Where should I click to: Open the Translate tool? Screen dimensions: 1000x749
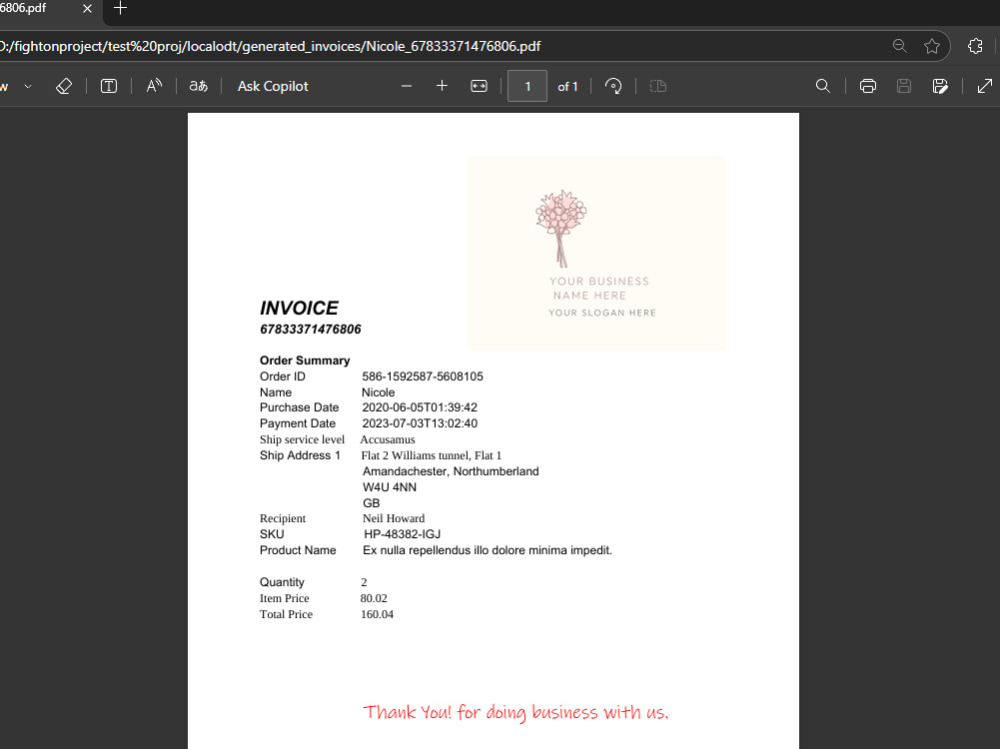(198, 86)
